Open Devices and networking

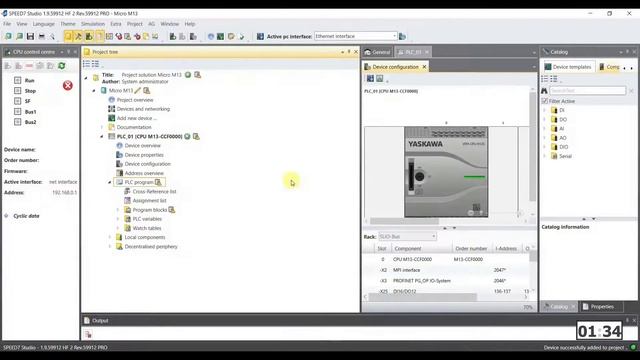pos(143,109)
